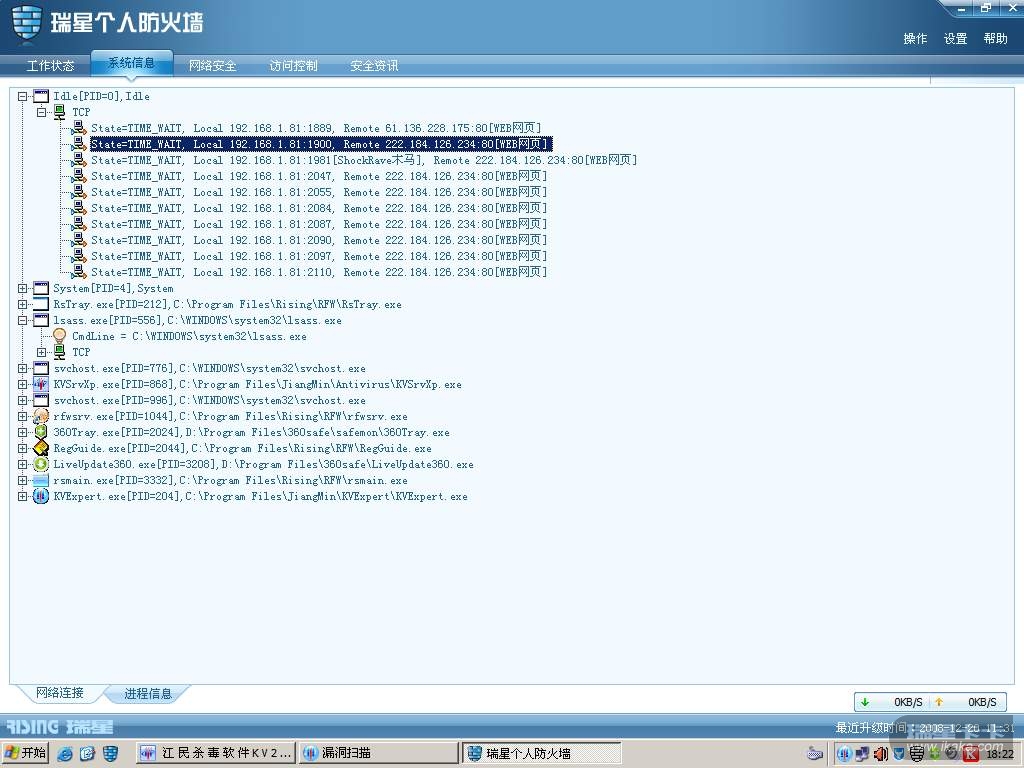Open the 操作 menu
1024x768 pixels.
(915, 39)
